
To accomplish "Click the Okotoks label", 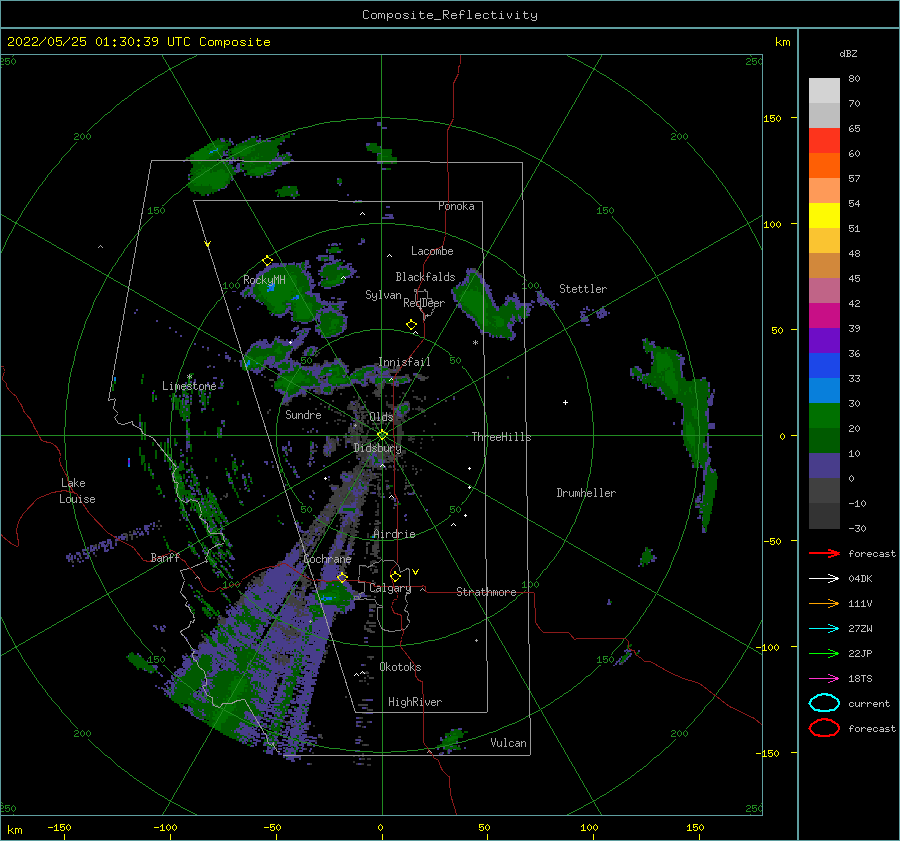I will [400, 667].
